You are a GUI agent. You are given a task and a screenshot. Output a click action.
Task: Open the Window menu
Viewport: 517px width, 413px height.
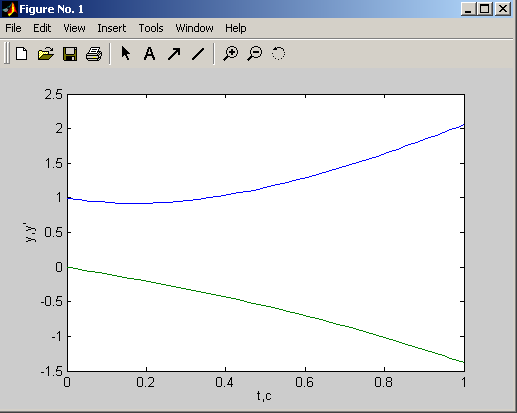pos(194,28)
